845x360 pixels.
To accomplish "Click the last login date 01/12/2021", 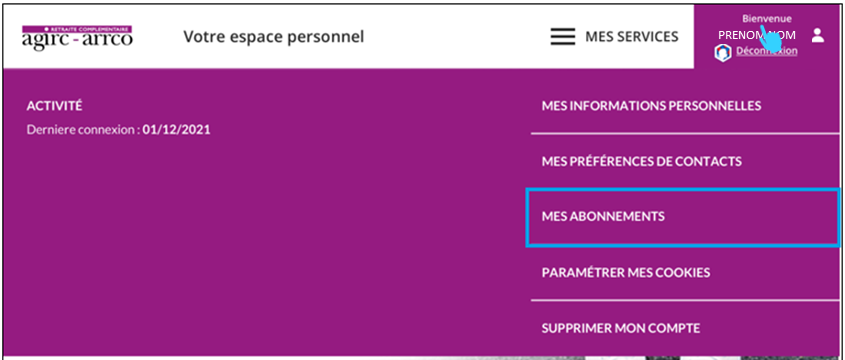I will tap(176, 130).
